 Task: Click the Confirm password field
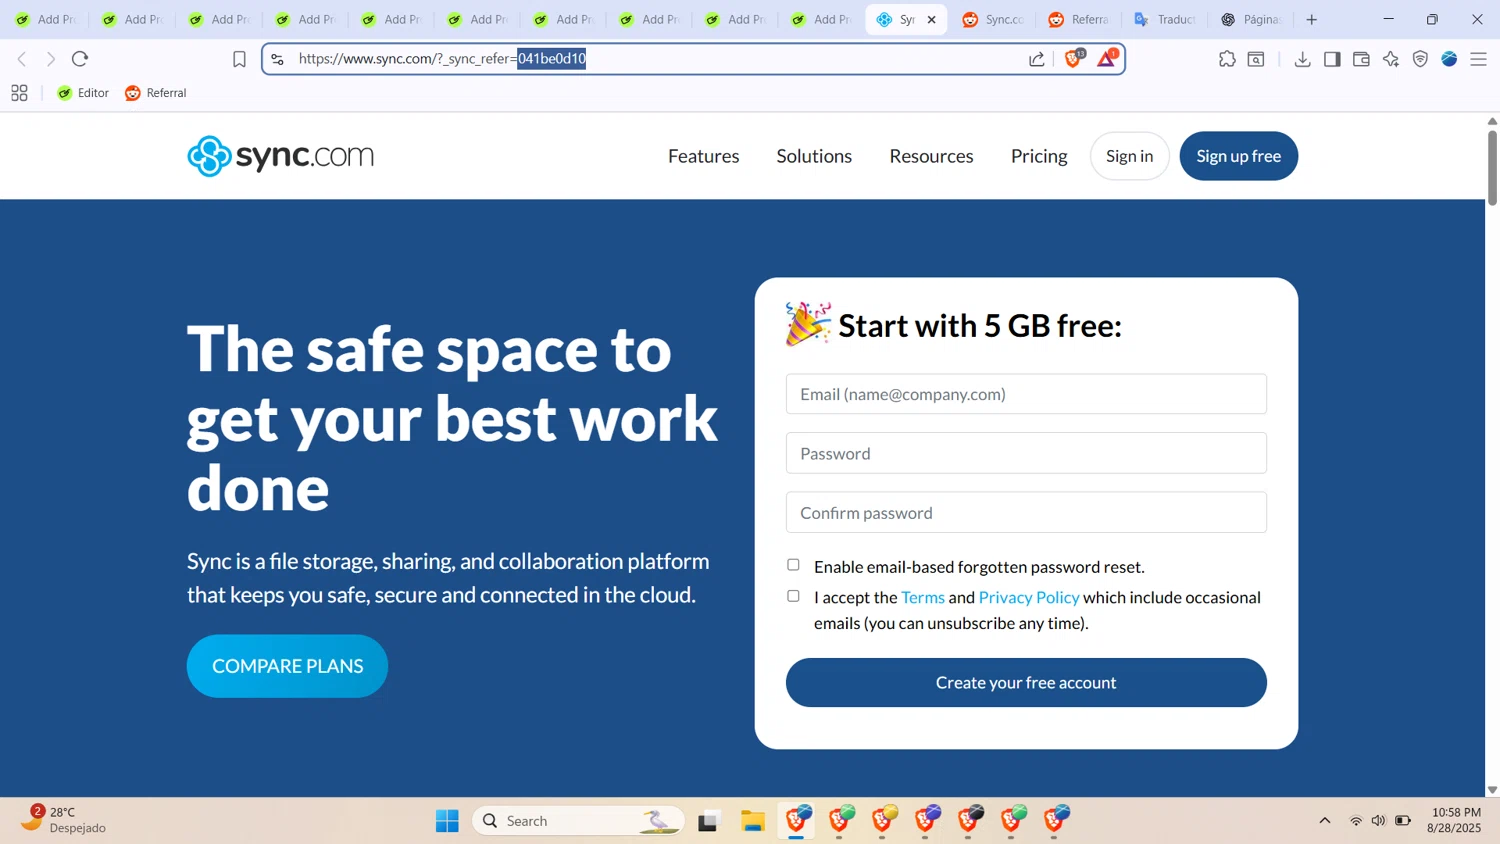(1026, 513)
